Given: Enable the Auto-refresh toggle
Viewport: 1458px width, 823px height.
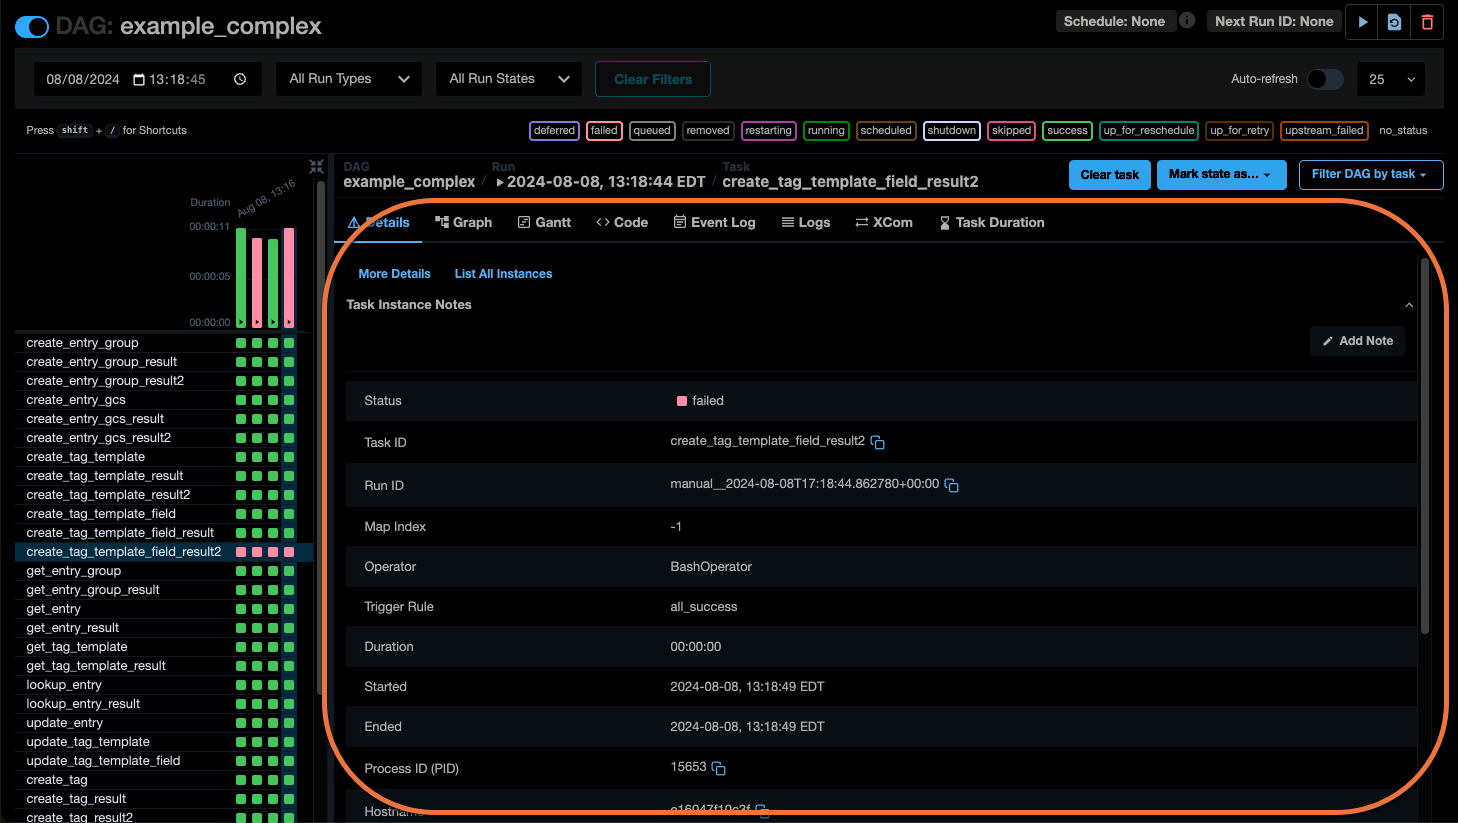Looking at the screenshot, I should [x=1325, y=78].
